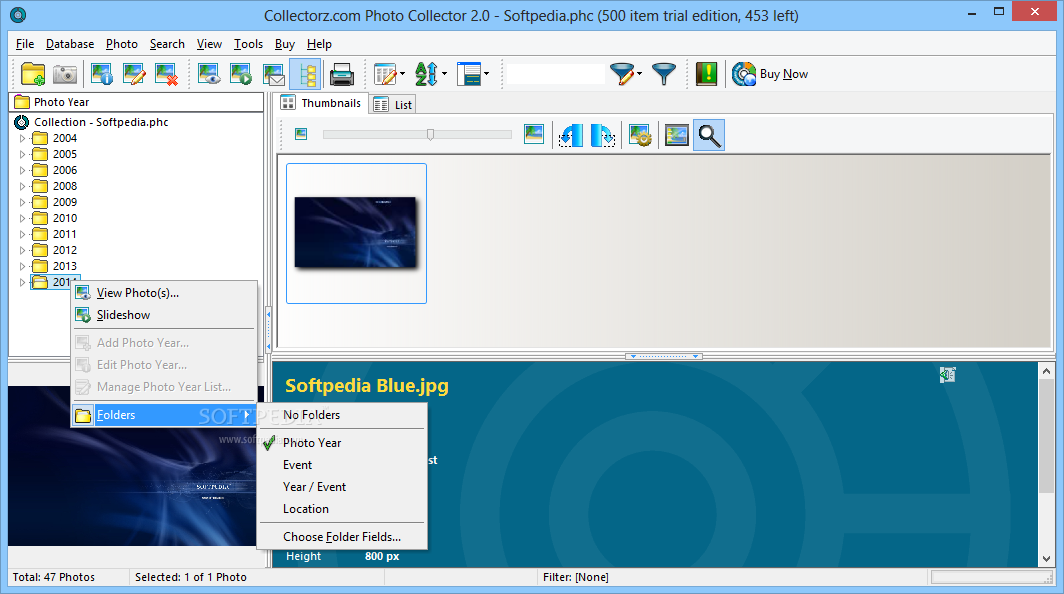This screenshot has height=594, width=1064.
Task: Switch to the Thumbnails tab
Action: tap(321, 103)
